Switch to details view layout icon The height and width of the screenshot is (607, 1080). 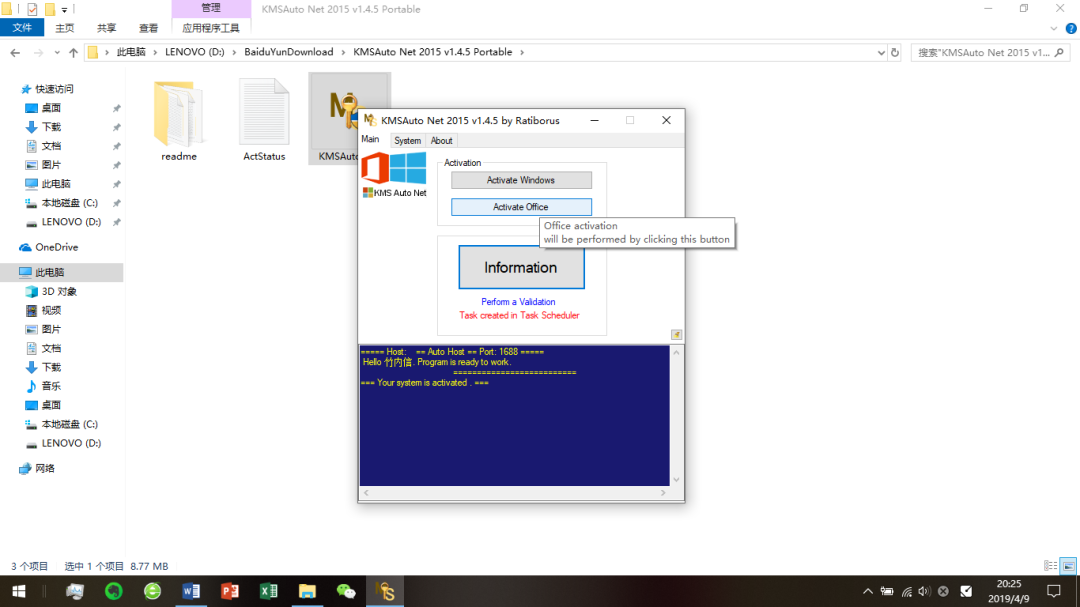tap(1050, 566)
